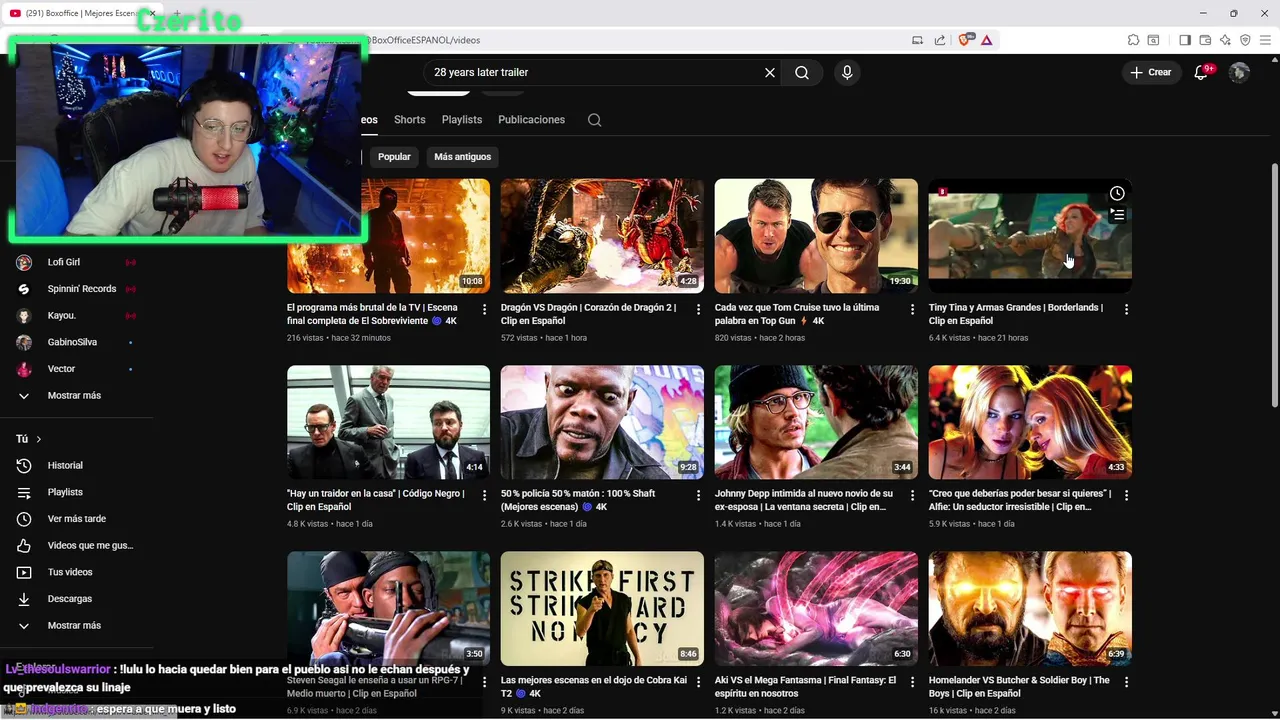Image resolution: width=1280 pixels, height=720 pixels.
Task: Click install app icon in address bar
Action: (x=917, y=40)
